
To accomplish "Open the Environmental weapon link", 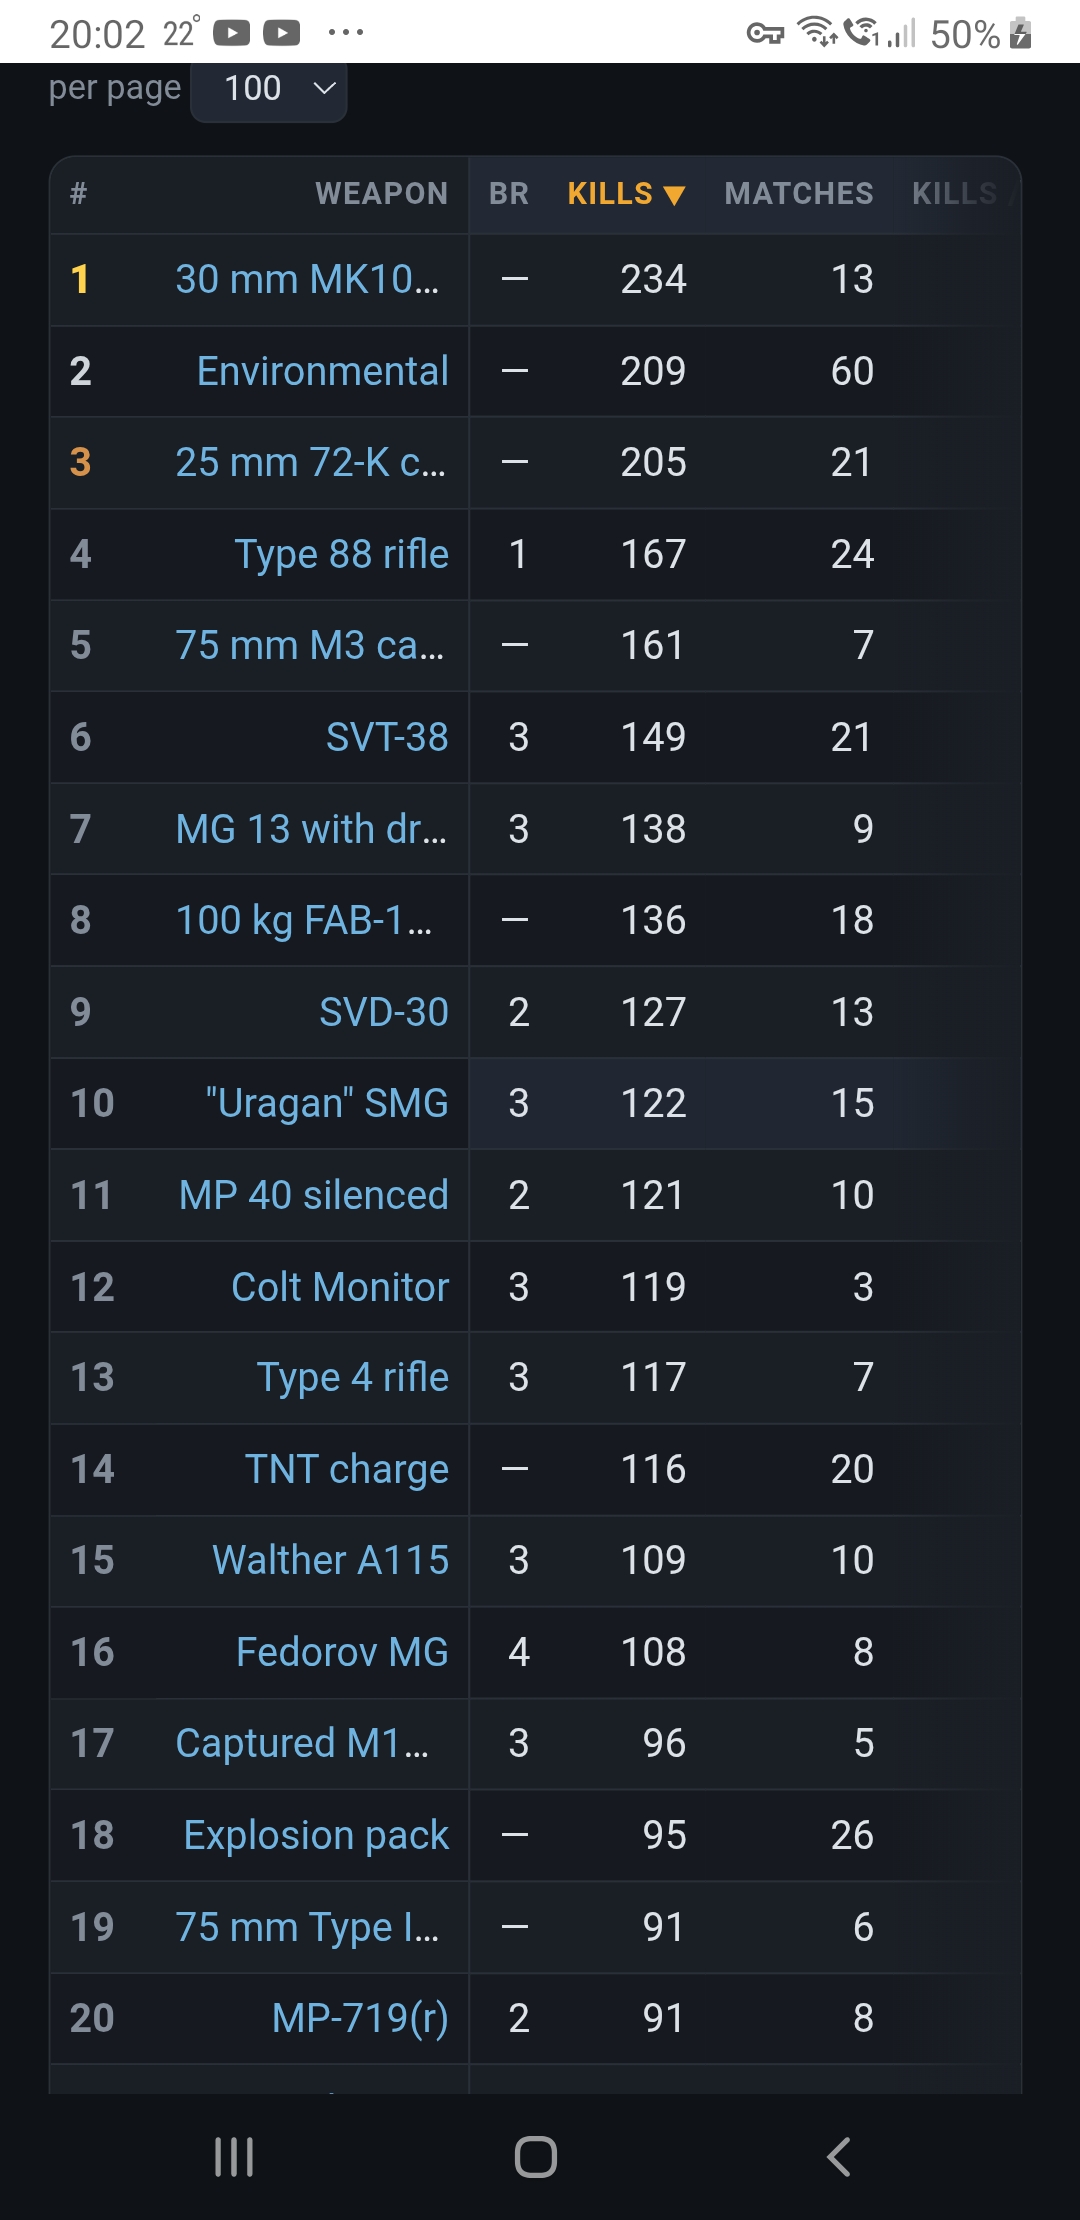I will coord(323,371).
